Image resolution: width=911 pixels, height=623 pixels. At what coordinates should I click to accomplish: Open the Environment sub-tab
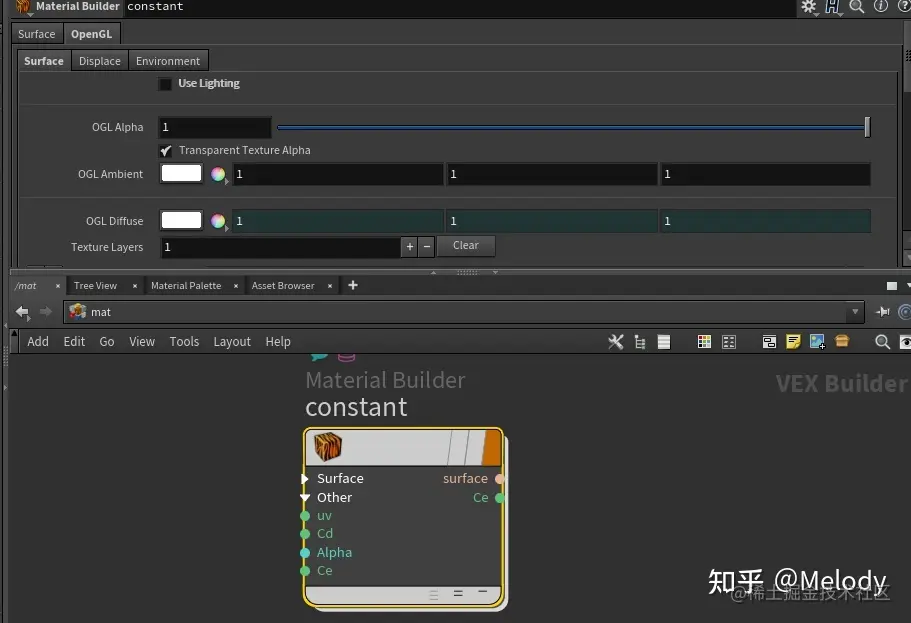coord(168,61)
